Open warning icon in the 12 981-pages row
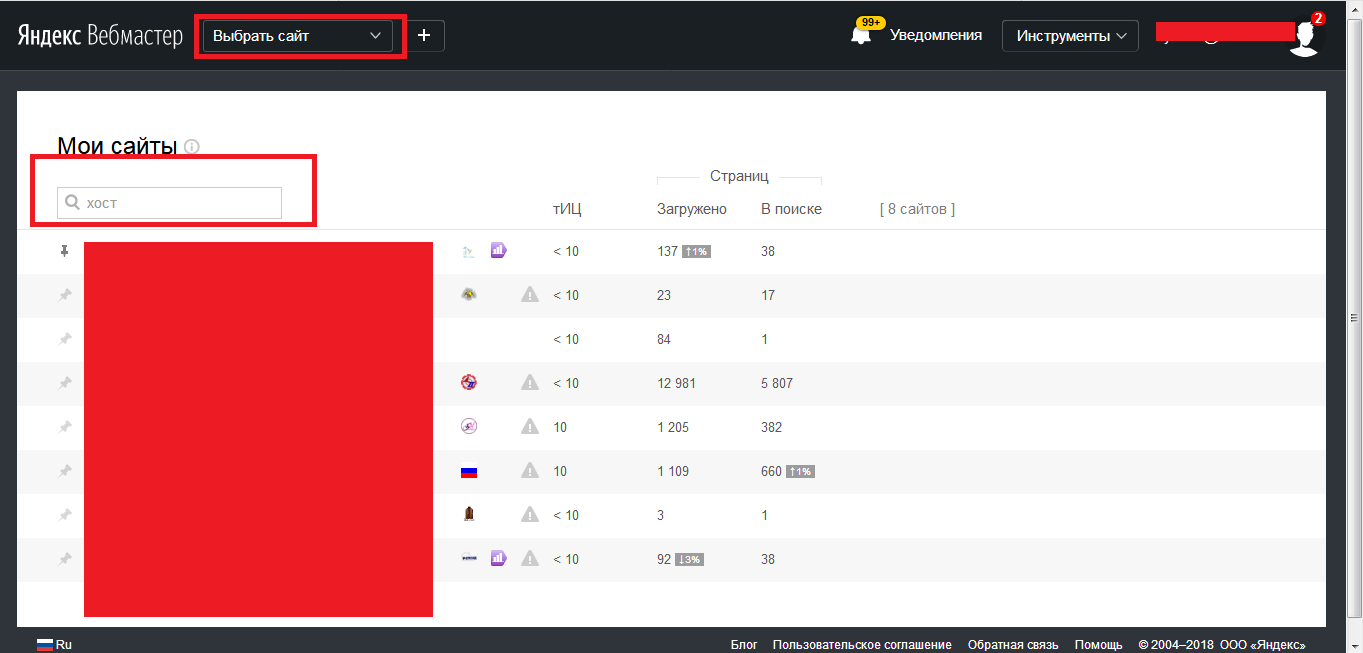Screen dimensions: 1363x653 530,382
